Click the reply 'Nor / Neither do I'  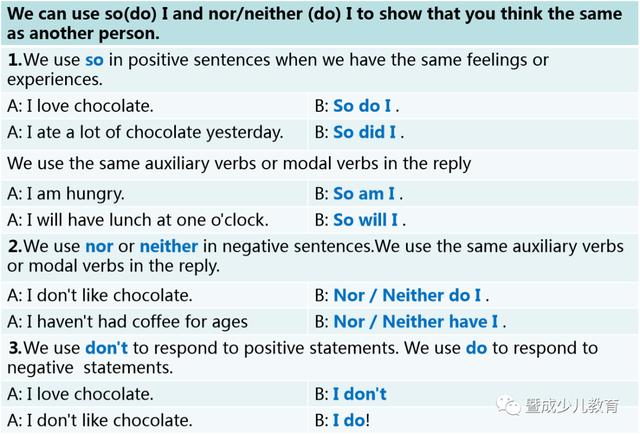(407, 296)
